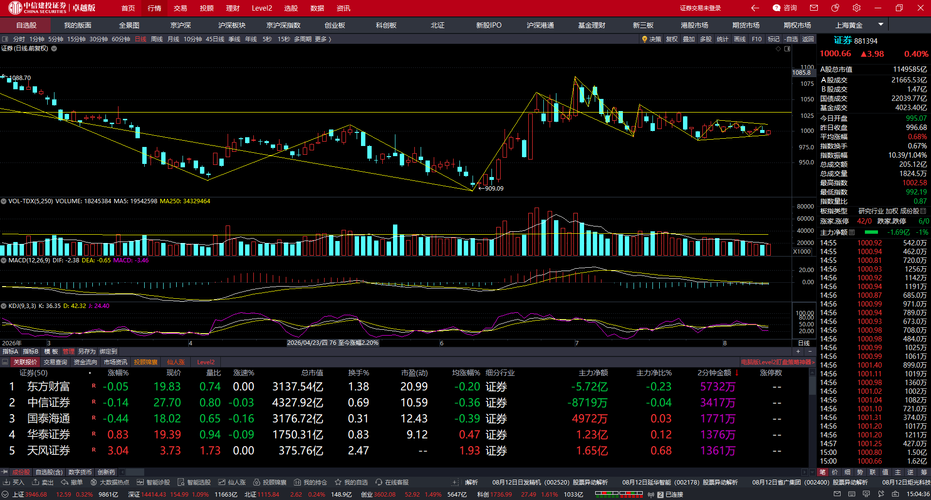
Task: Expand the market tabs overflow dropdown arrow
Action: pyautogui.click(x=881, y=24)
